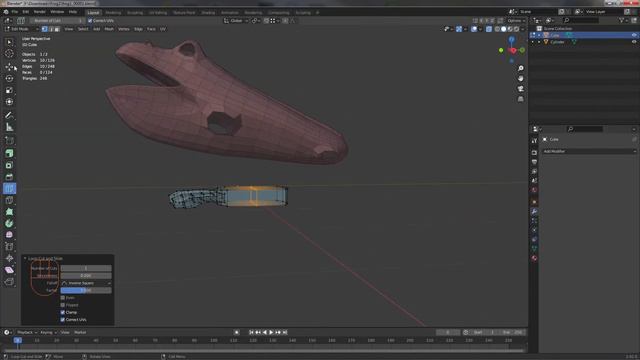Select the Spin tool
This screenshot has height=360, width=640.
click(9, 224)
